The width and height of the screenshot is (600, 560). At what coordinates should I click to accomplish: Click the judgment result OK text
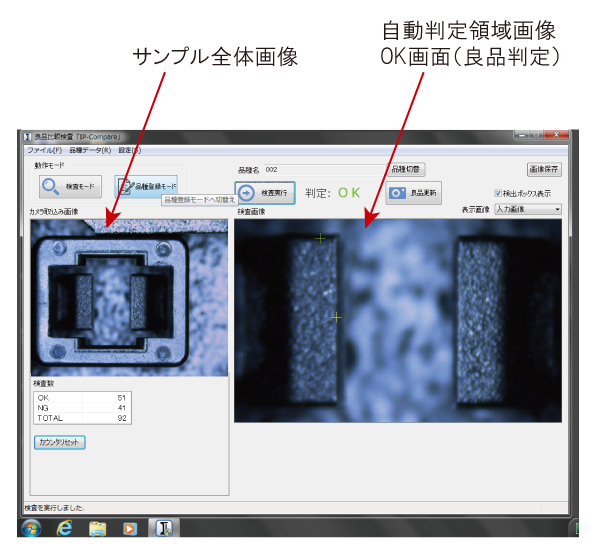(349, 193)
